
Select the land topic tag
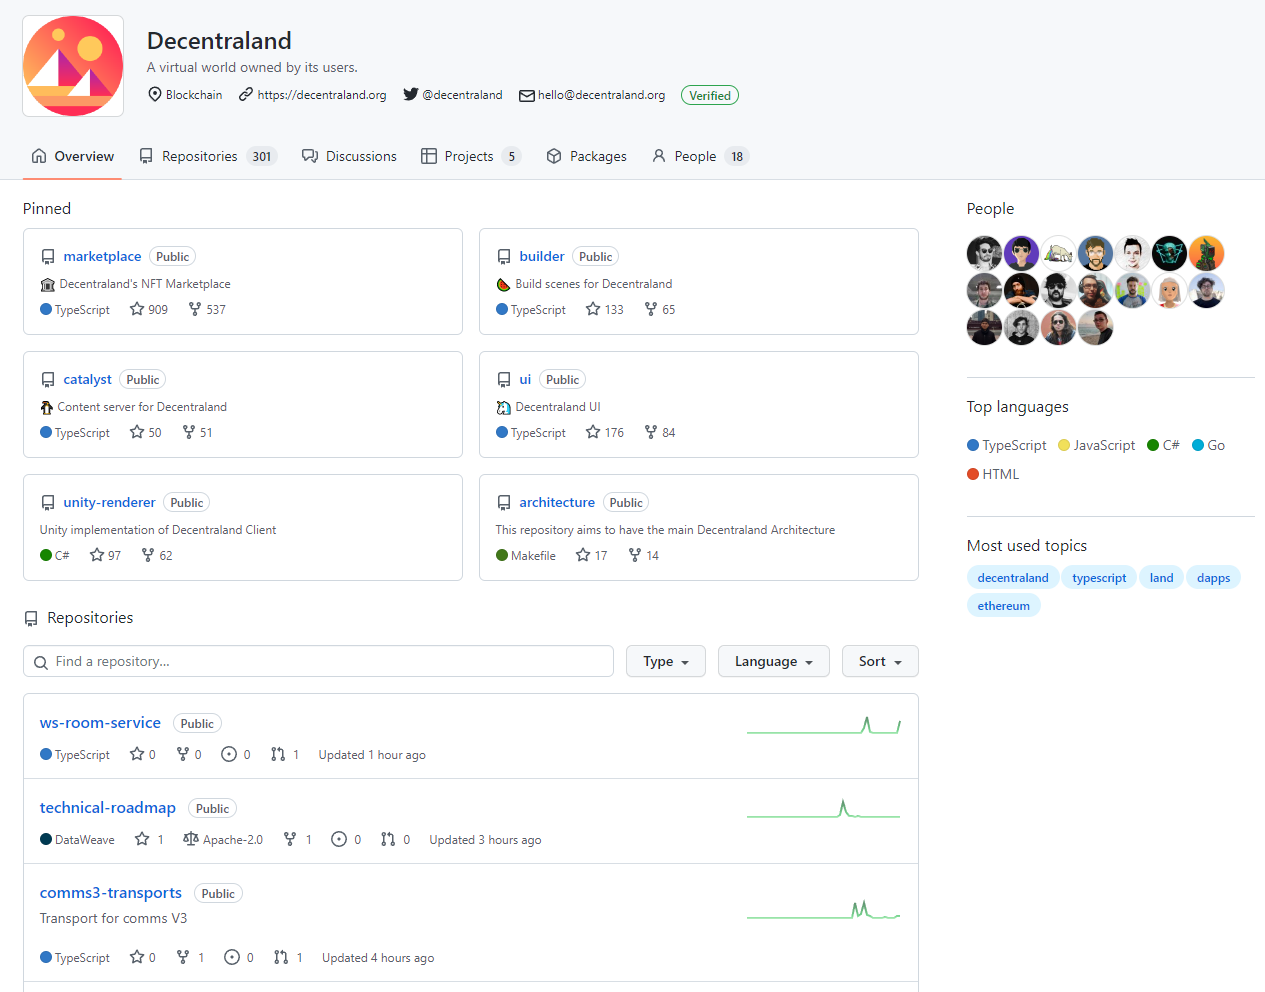coord(1161,577)
